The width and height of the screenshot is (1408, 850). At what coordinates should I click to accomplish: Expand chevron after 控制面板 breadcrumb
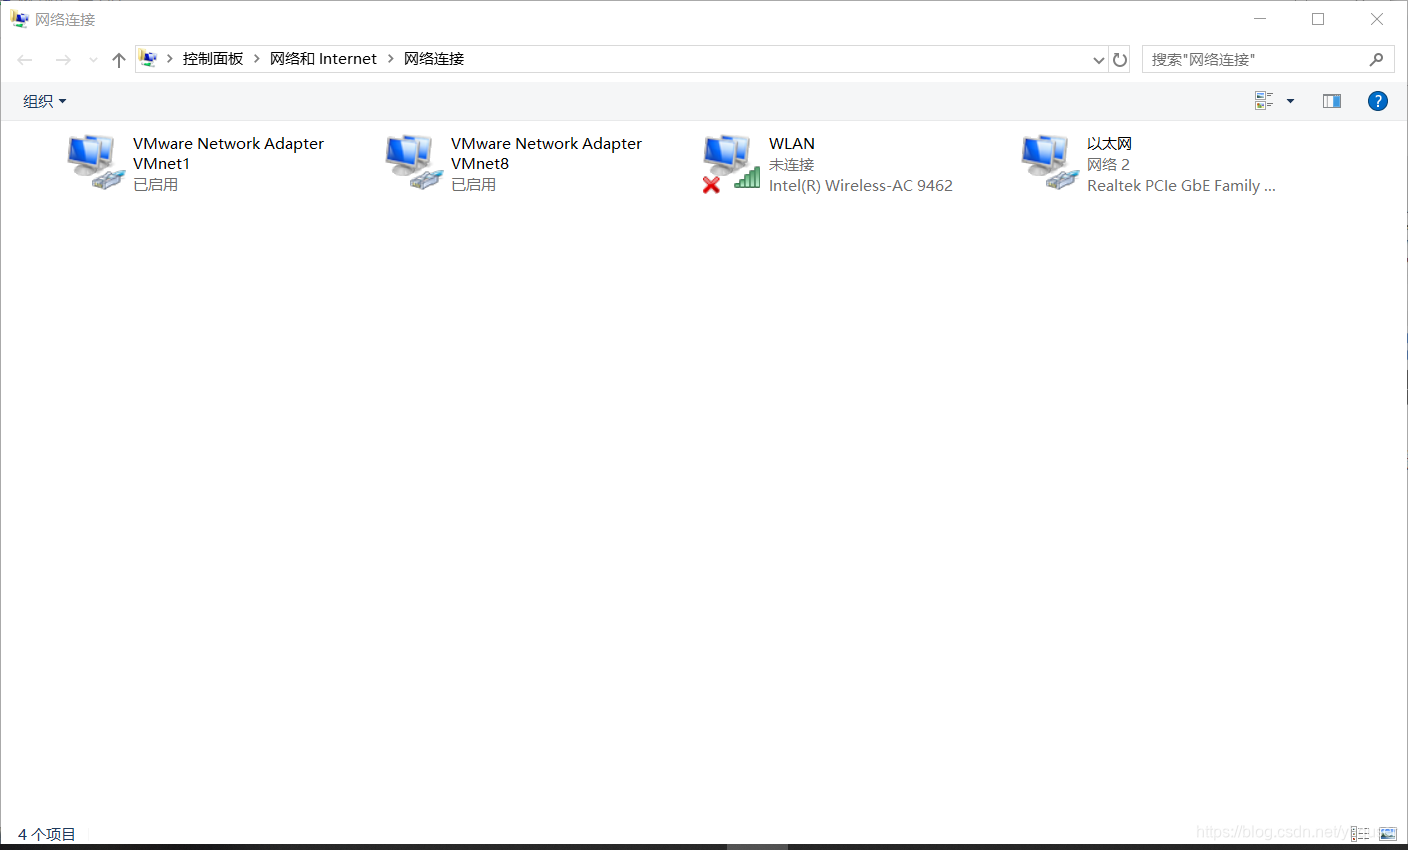[x=257, y=59]
